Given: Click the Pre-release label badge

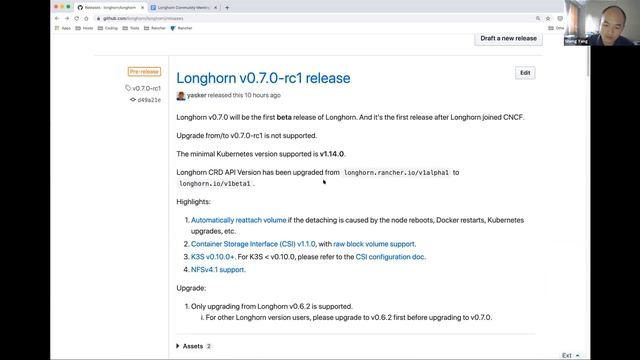Looking at the screenshot, I should coord(144,71).
